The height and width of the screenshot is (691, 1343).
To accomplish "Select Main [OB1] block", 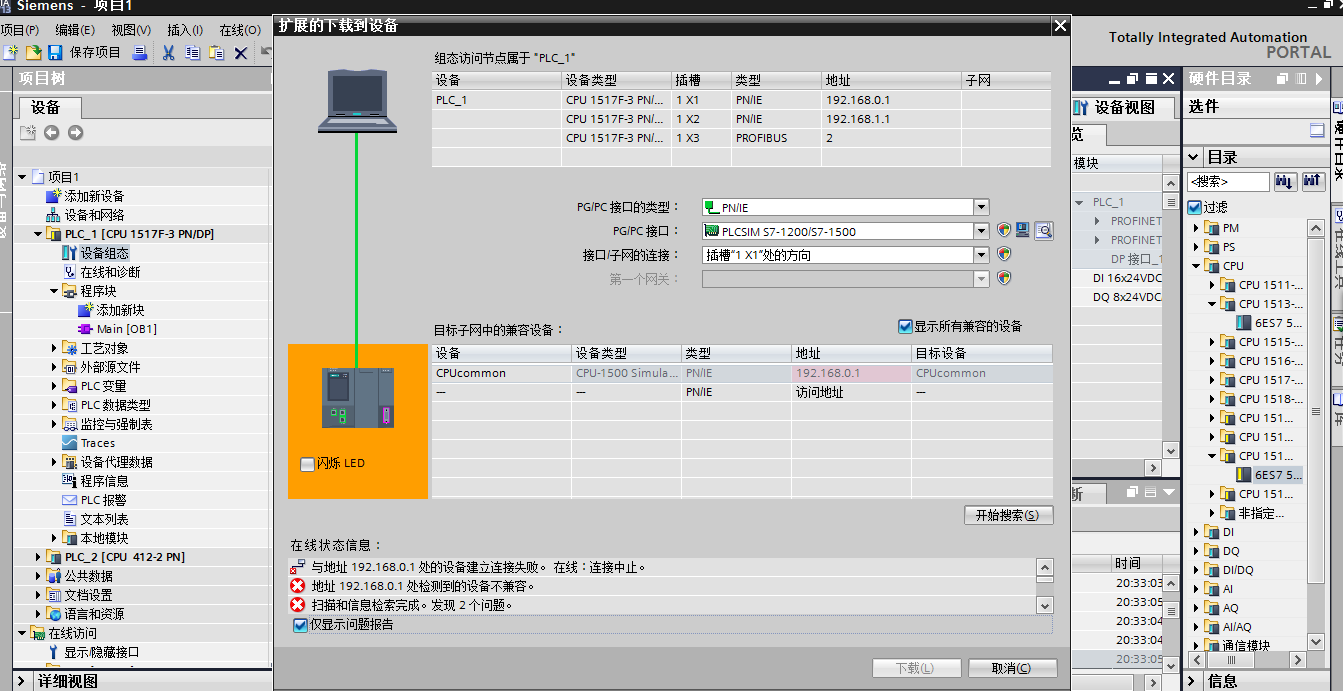I will click(x=126, y=329).
